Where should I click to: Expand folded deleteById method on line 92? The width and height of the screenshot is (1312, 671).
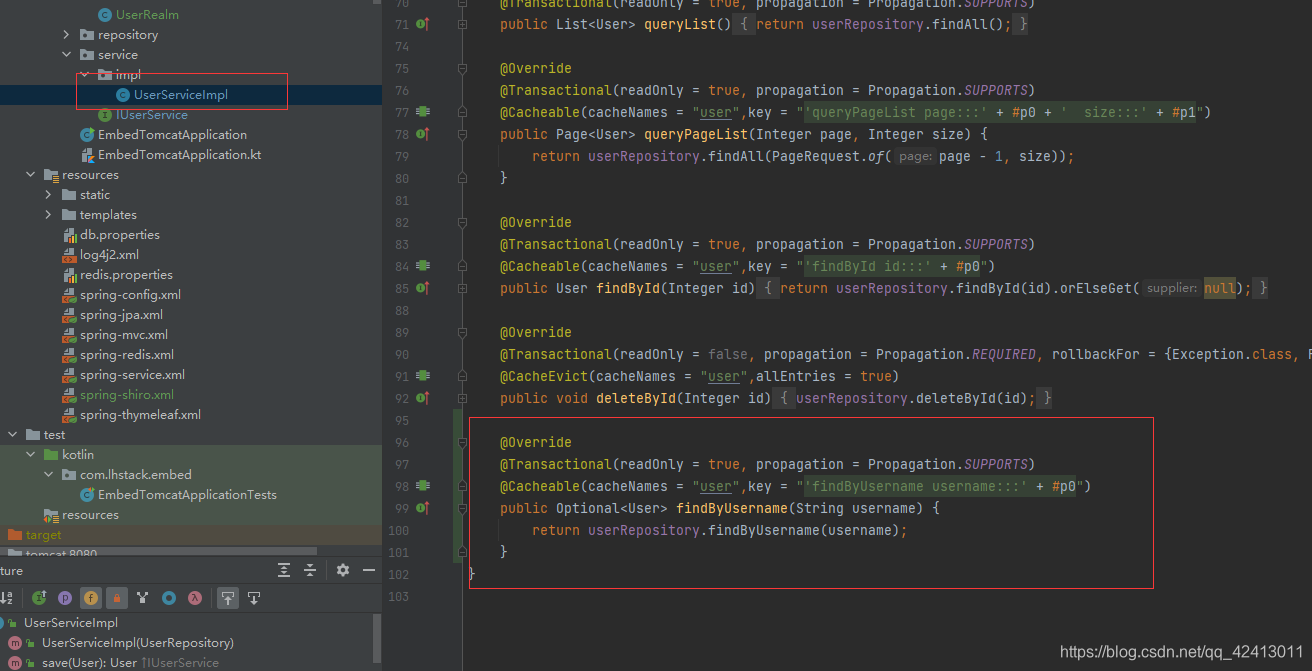point(462,398)
